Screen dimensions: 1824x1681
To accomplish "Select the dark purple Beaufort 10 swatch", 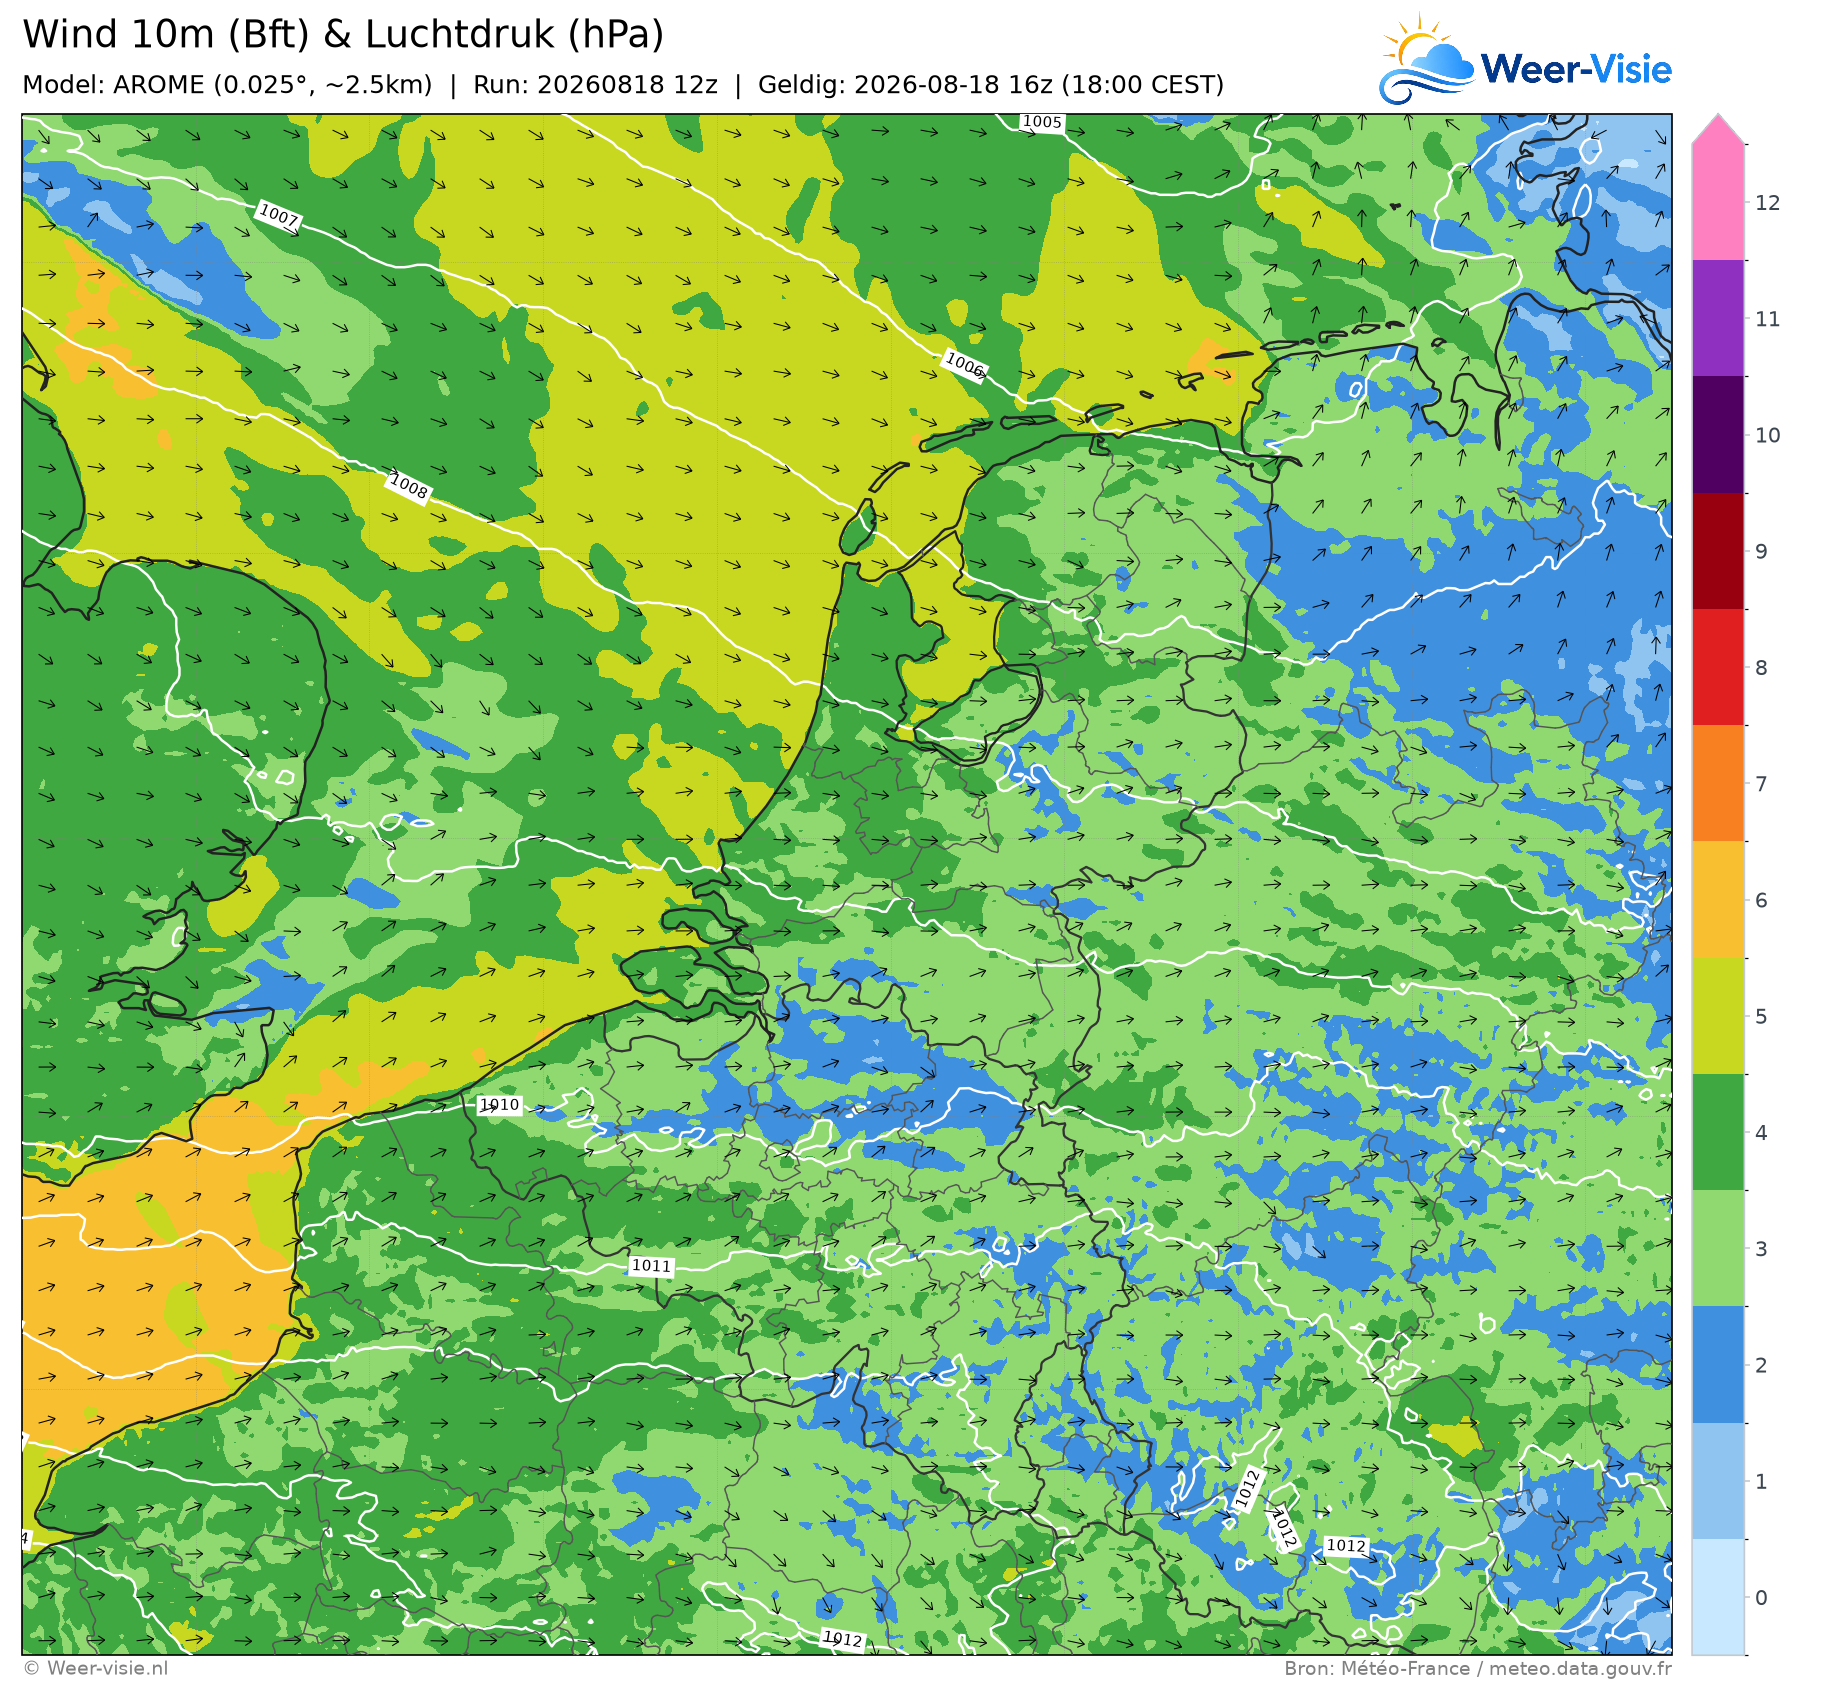I will click(1718, 435).
